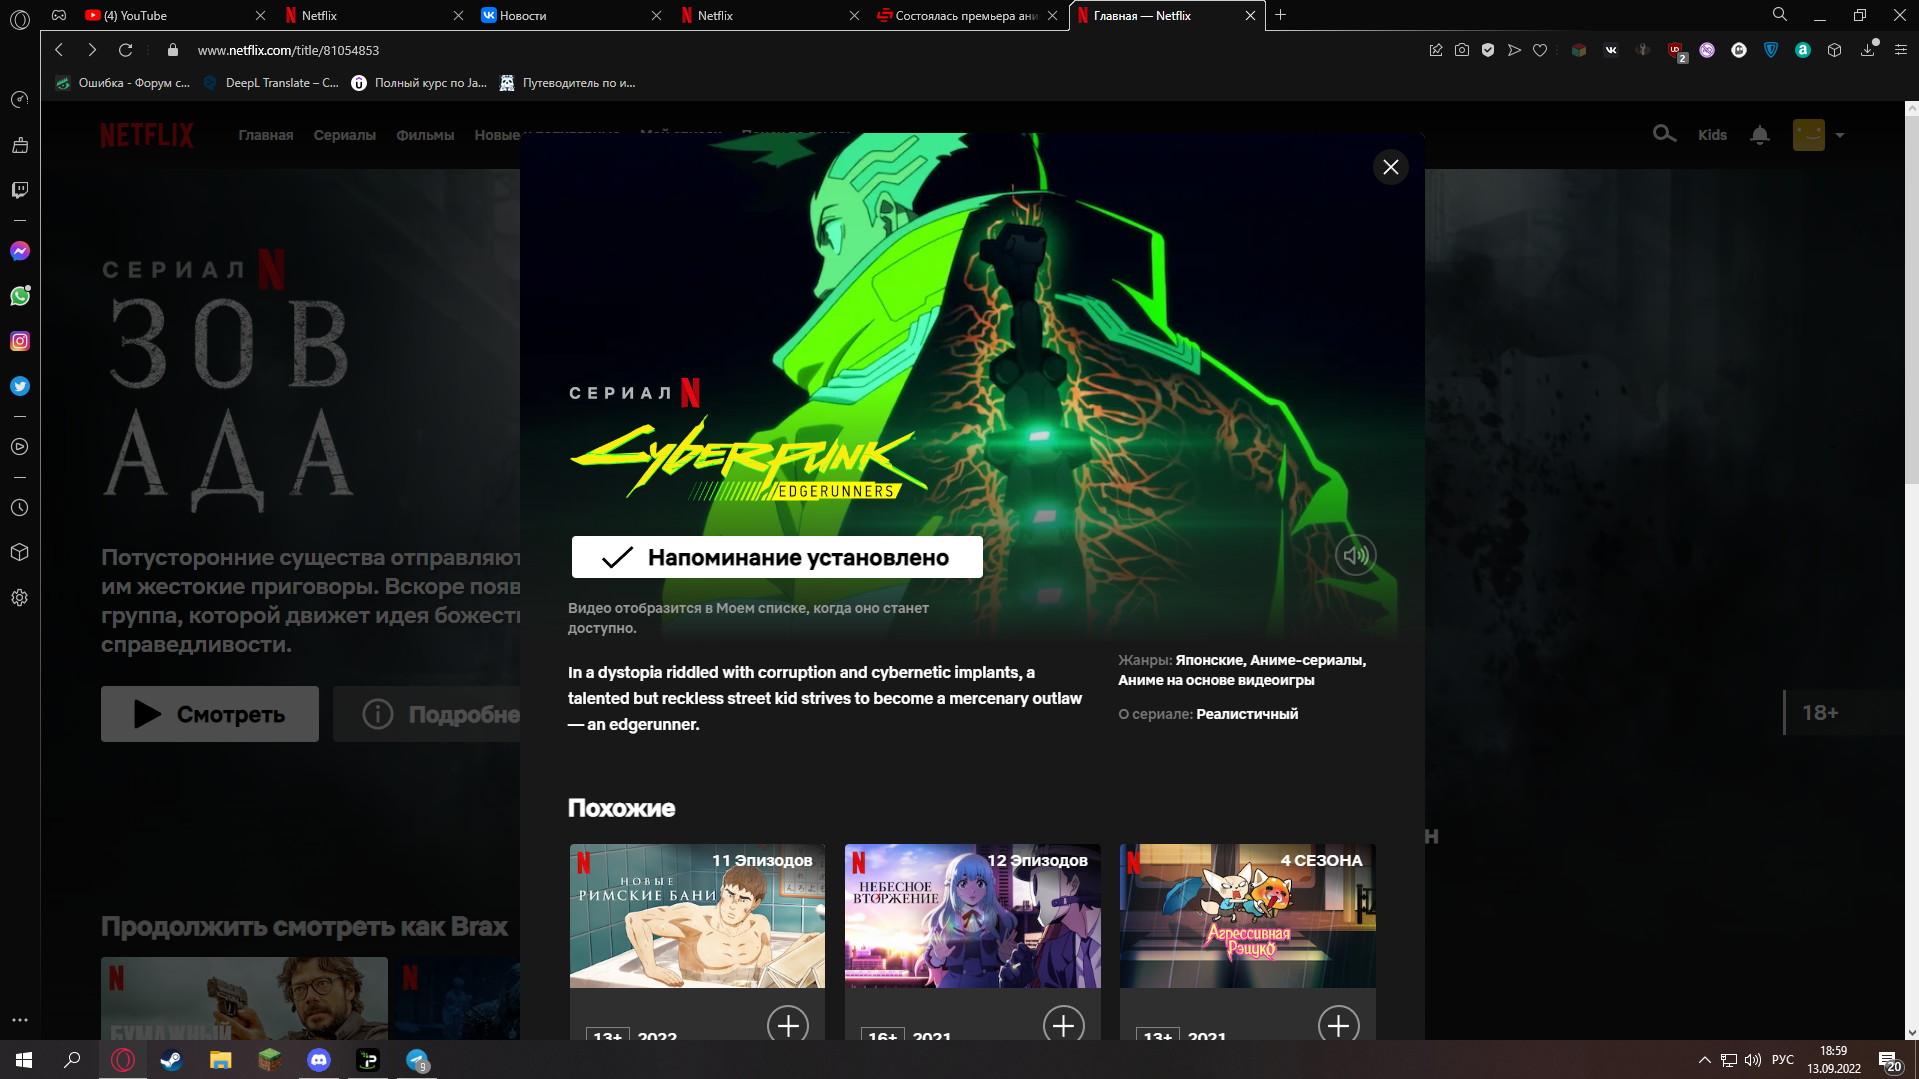
Task: Go forward to next page
Action: click(x=92, y=50)
